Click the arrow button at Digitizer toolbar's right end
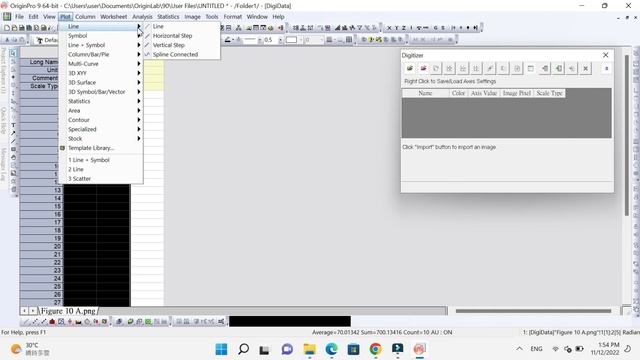Viewport: 640px width, 360px height. (606, 69)
